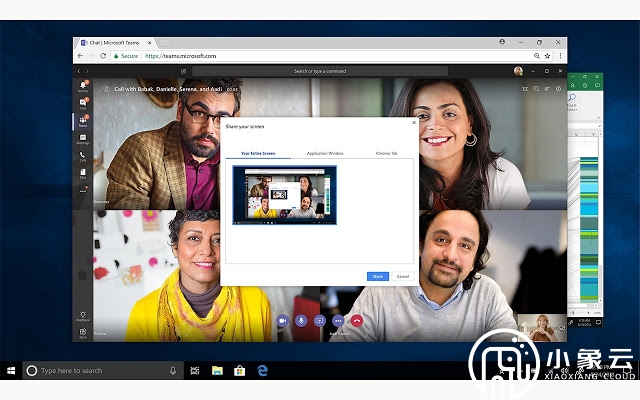Close the Chat | Microsoft Teams tab
640x400 pixels.
pyautogui.click(x=150, y=42)
